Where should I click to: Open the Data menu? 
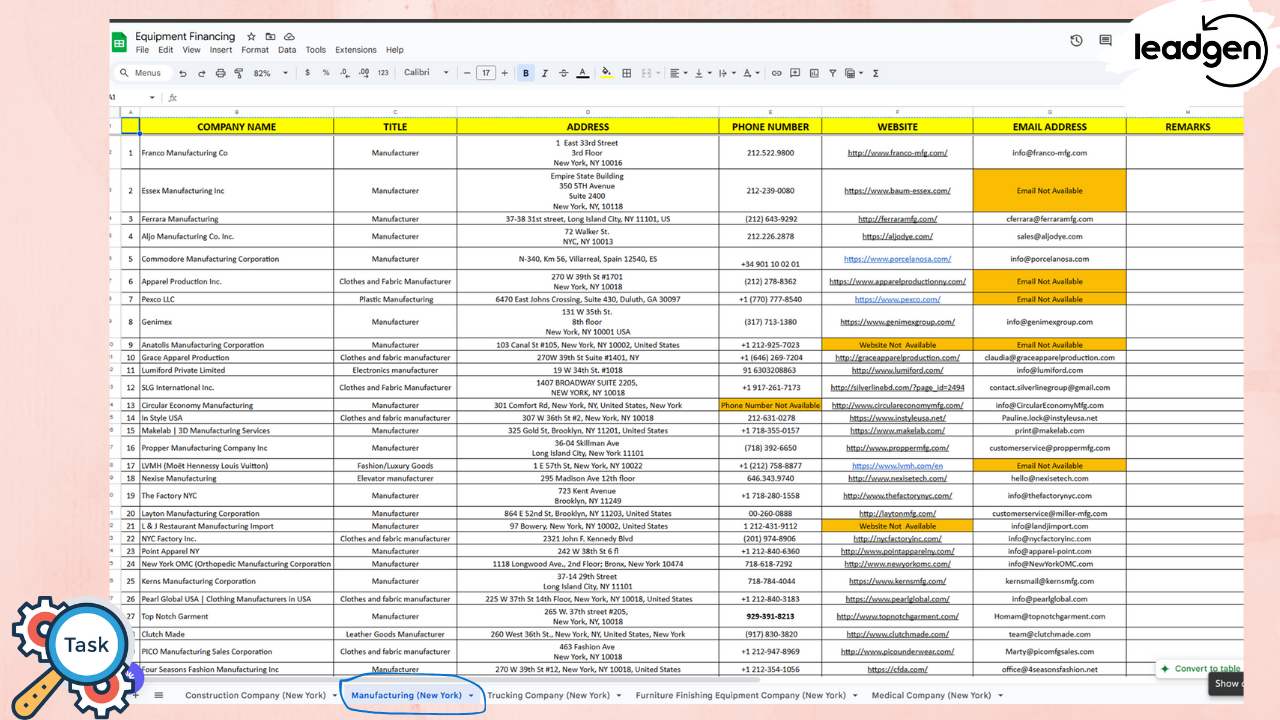[287, 50]
